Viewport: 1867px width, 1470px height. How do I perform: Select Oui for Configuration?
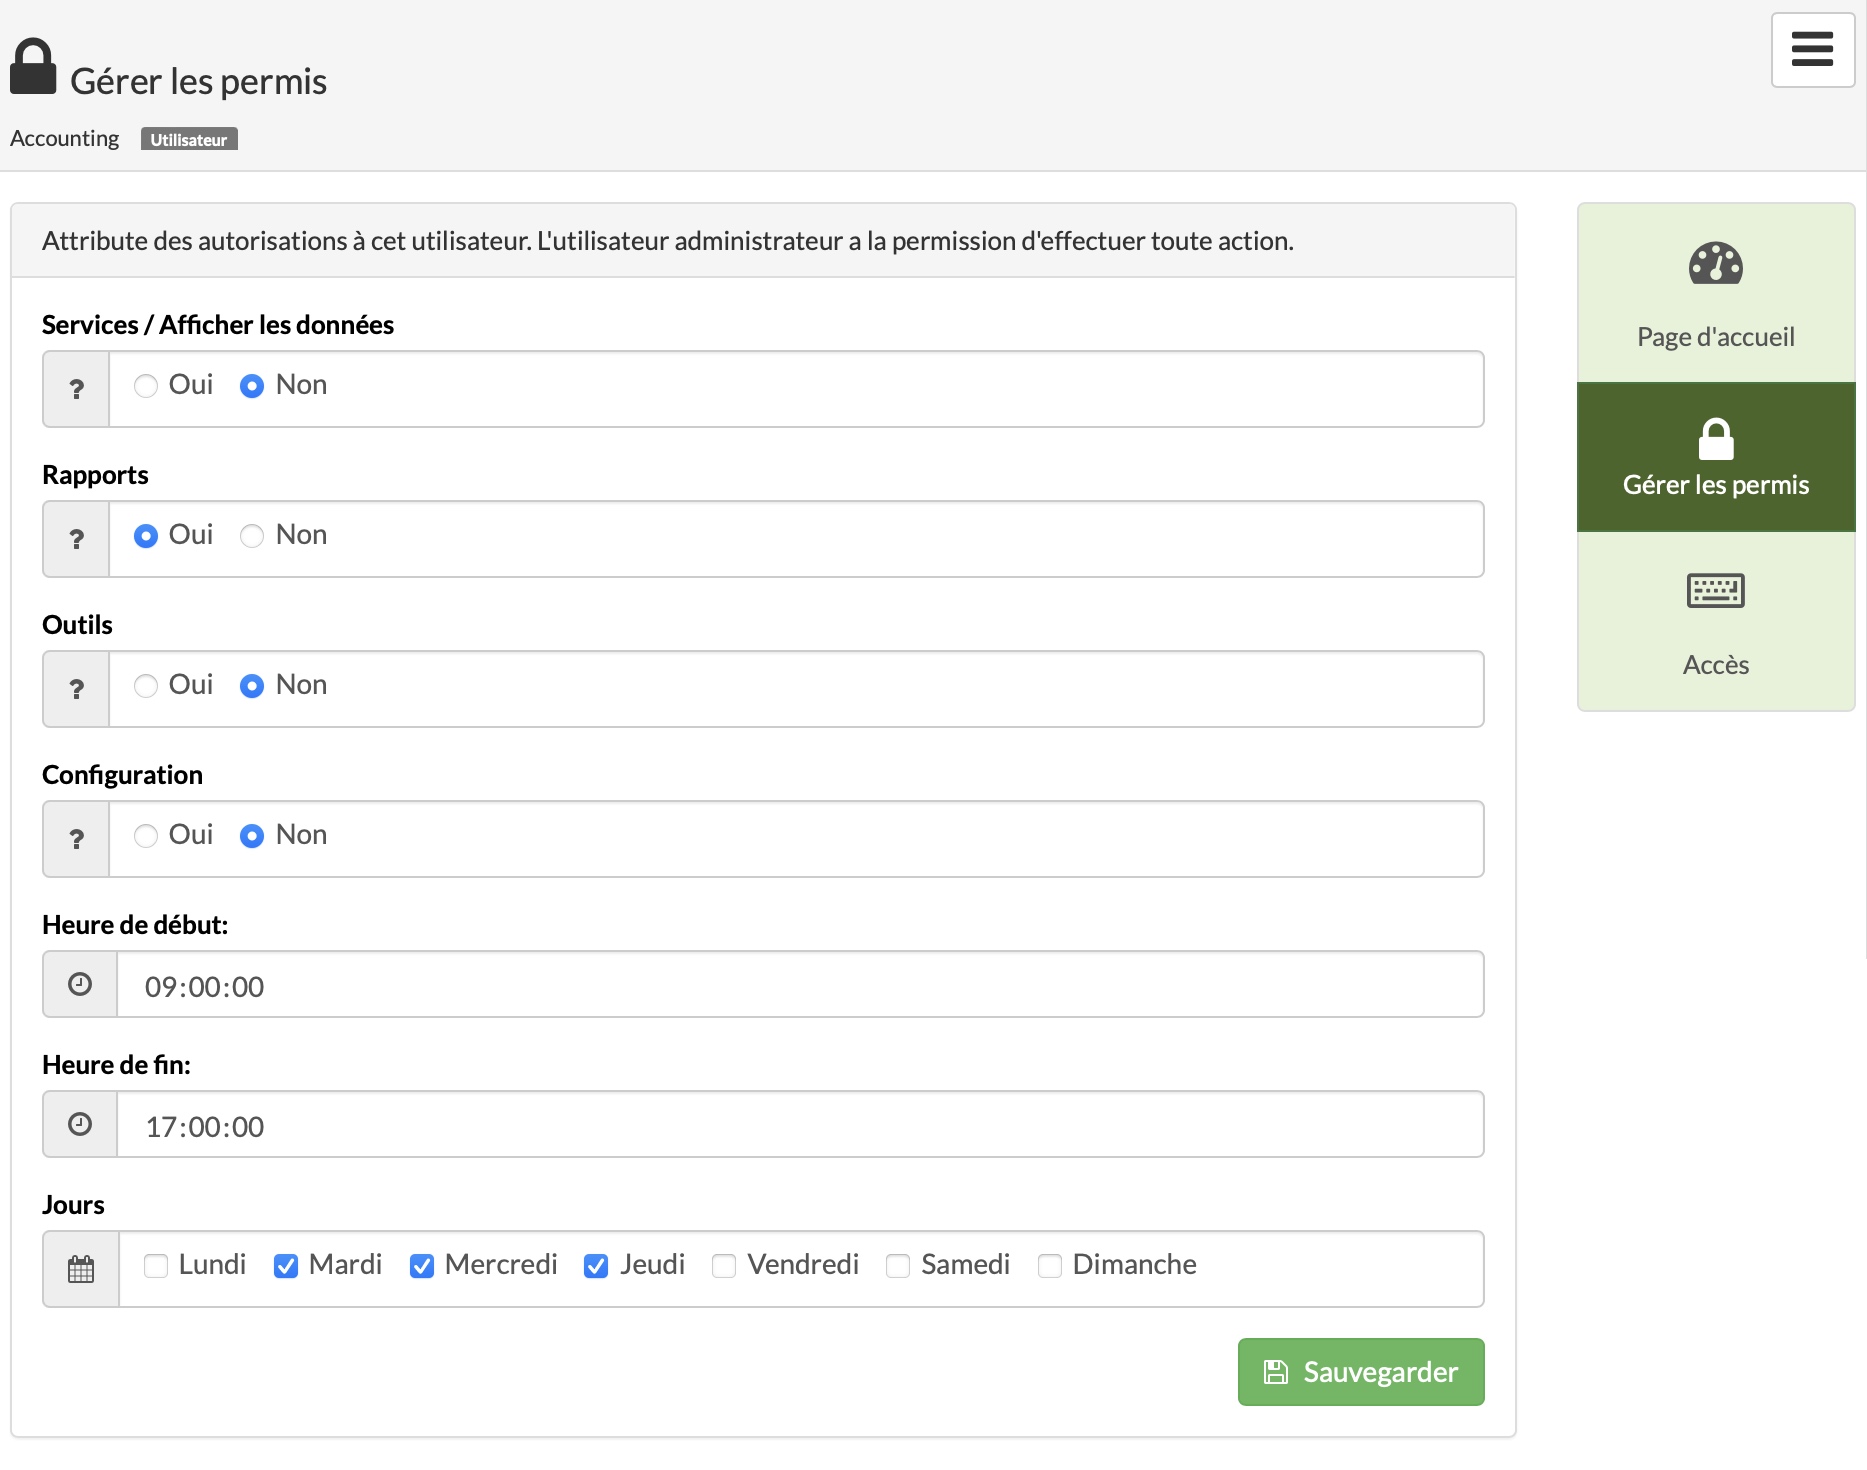pos(146,836)
